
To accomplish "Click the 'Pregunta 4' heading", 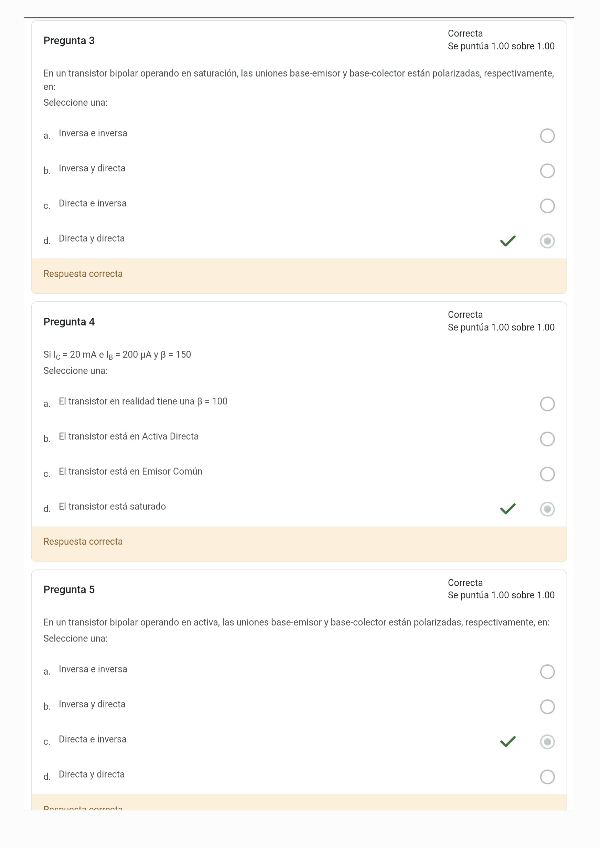I will coord(69,322).
